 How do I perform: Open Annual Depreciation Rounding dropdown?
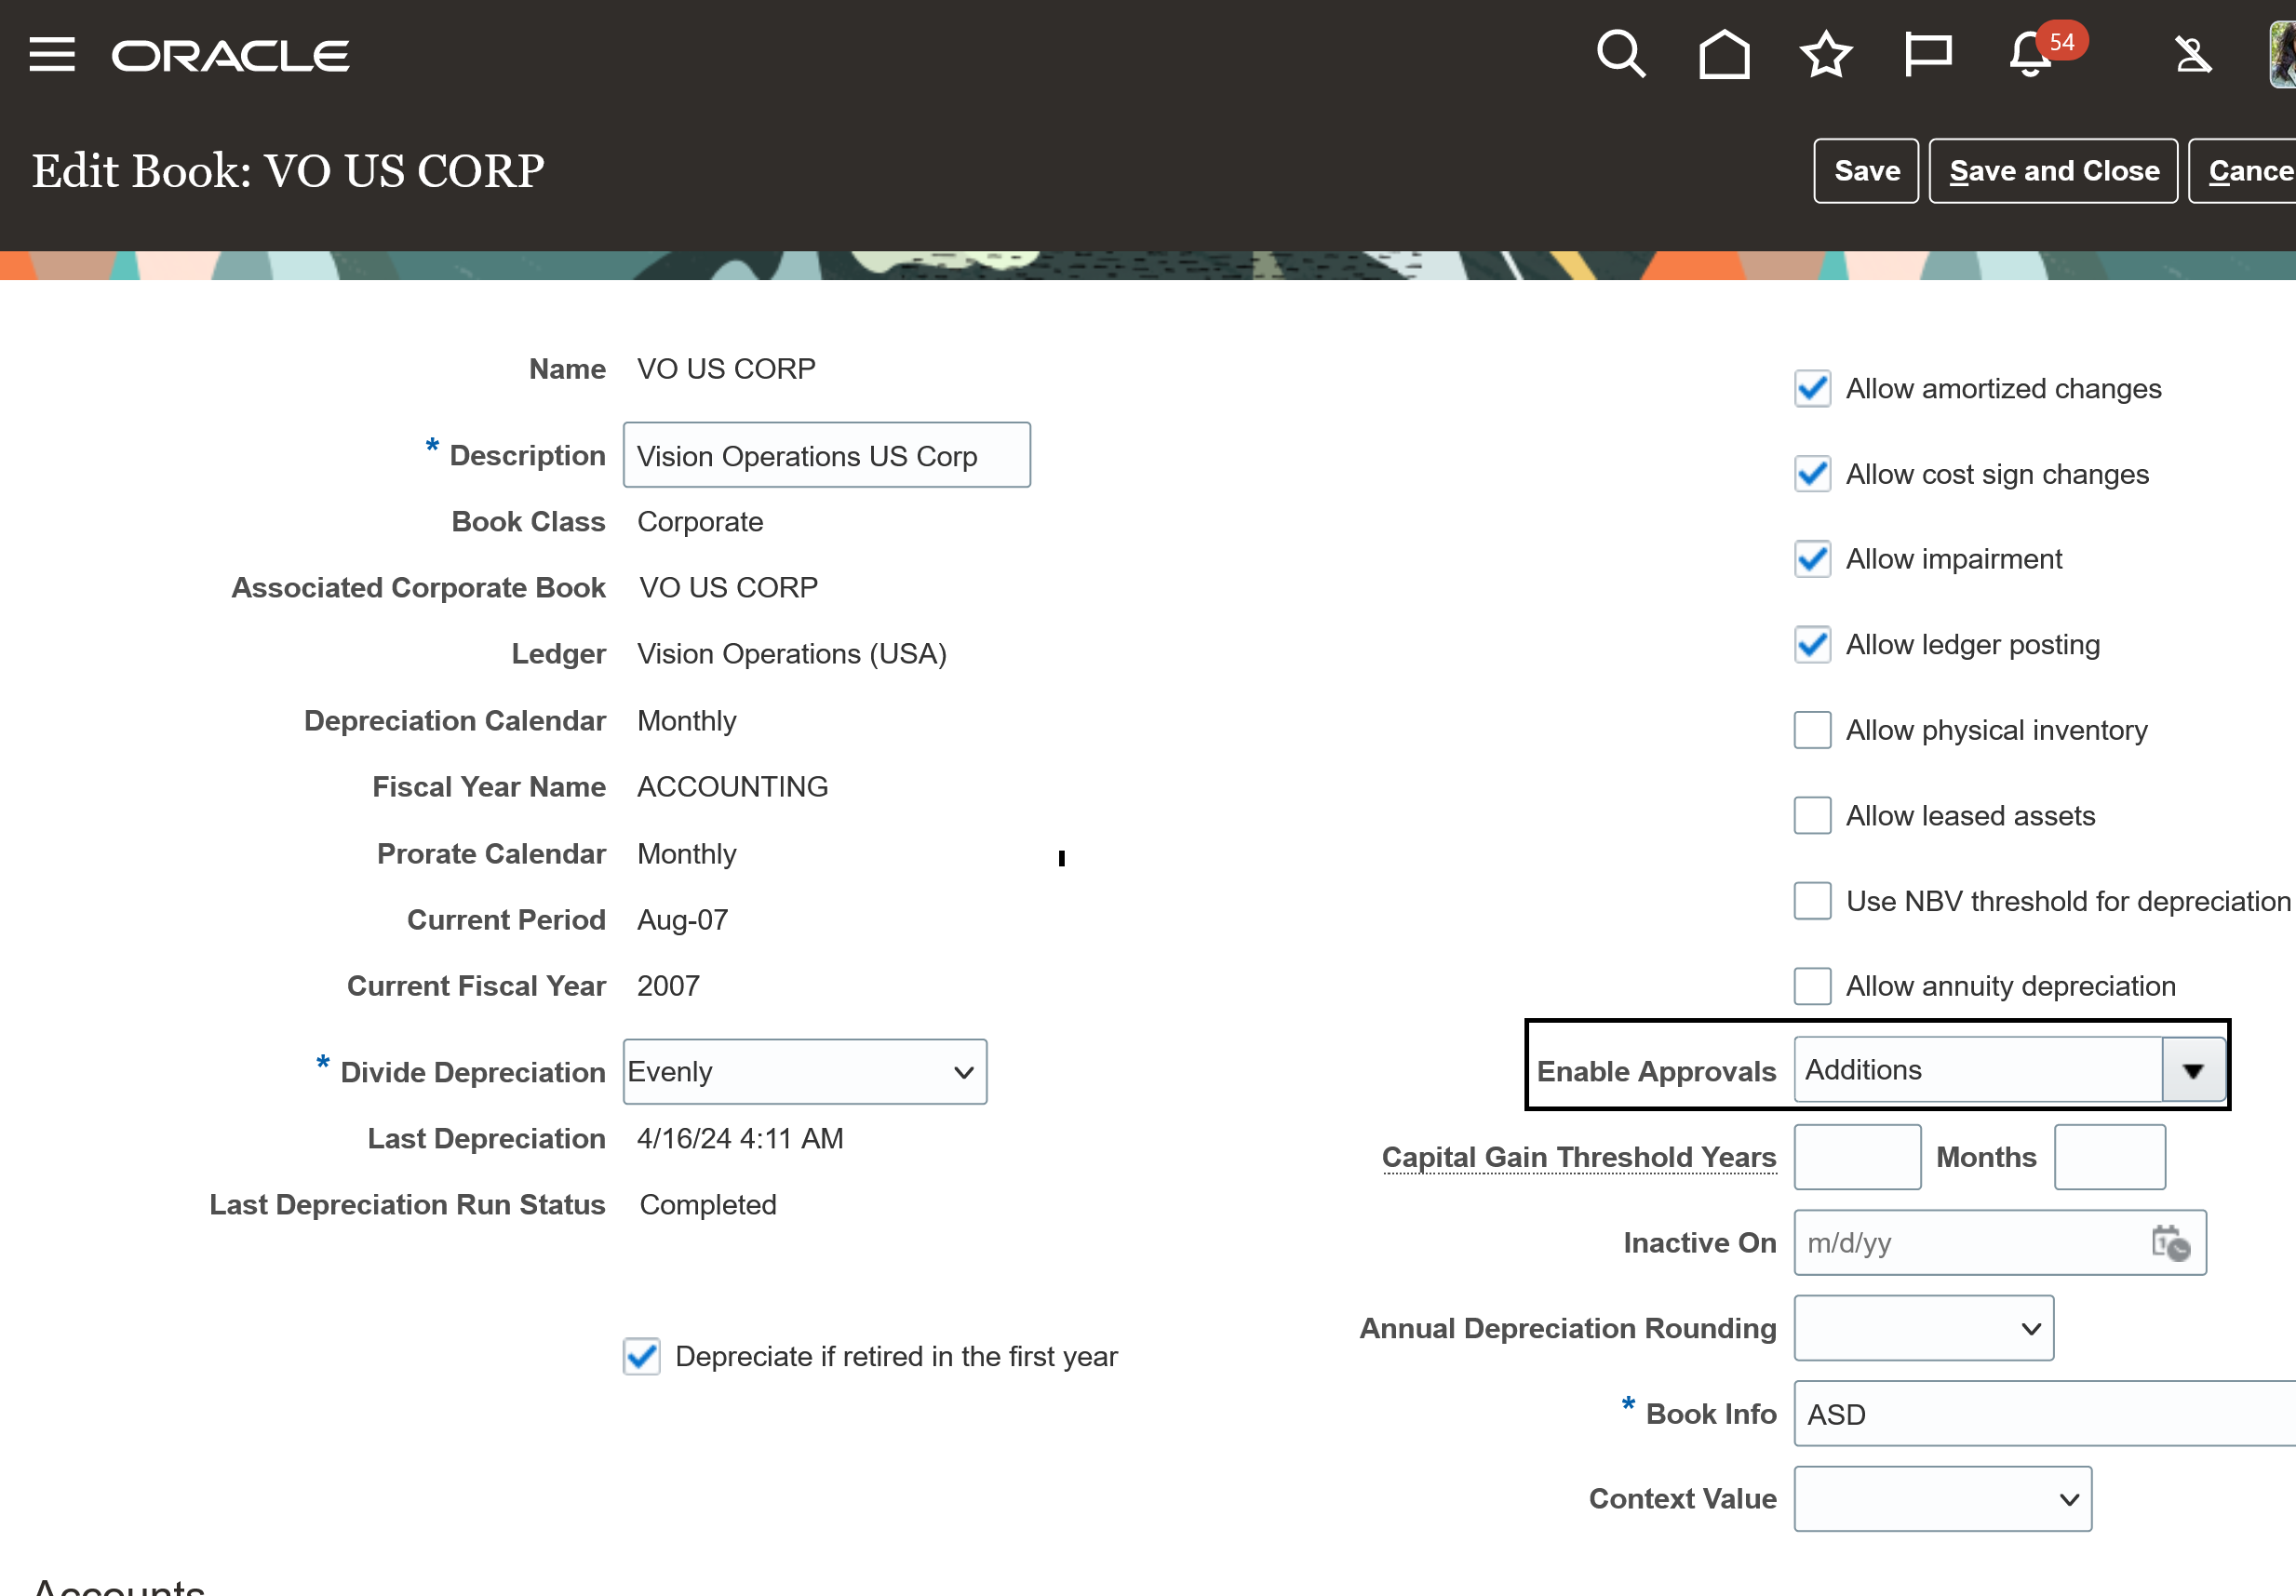[1924, 1329]
